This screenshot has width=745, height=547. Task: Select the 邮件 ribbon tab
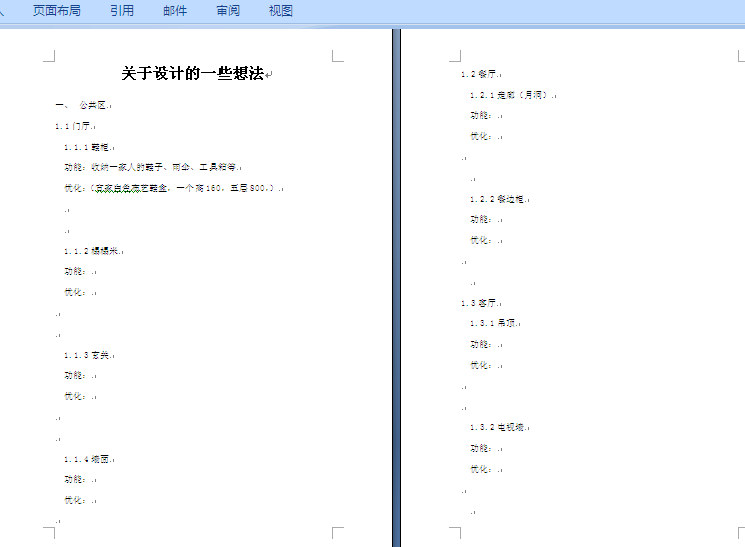(174, 11)
